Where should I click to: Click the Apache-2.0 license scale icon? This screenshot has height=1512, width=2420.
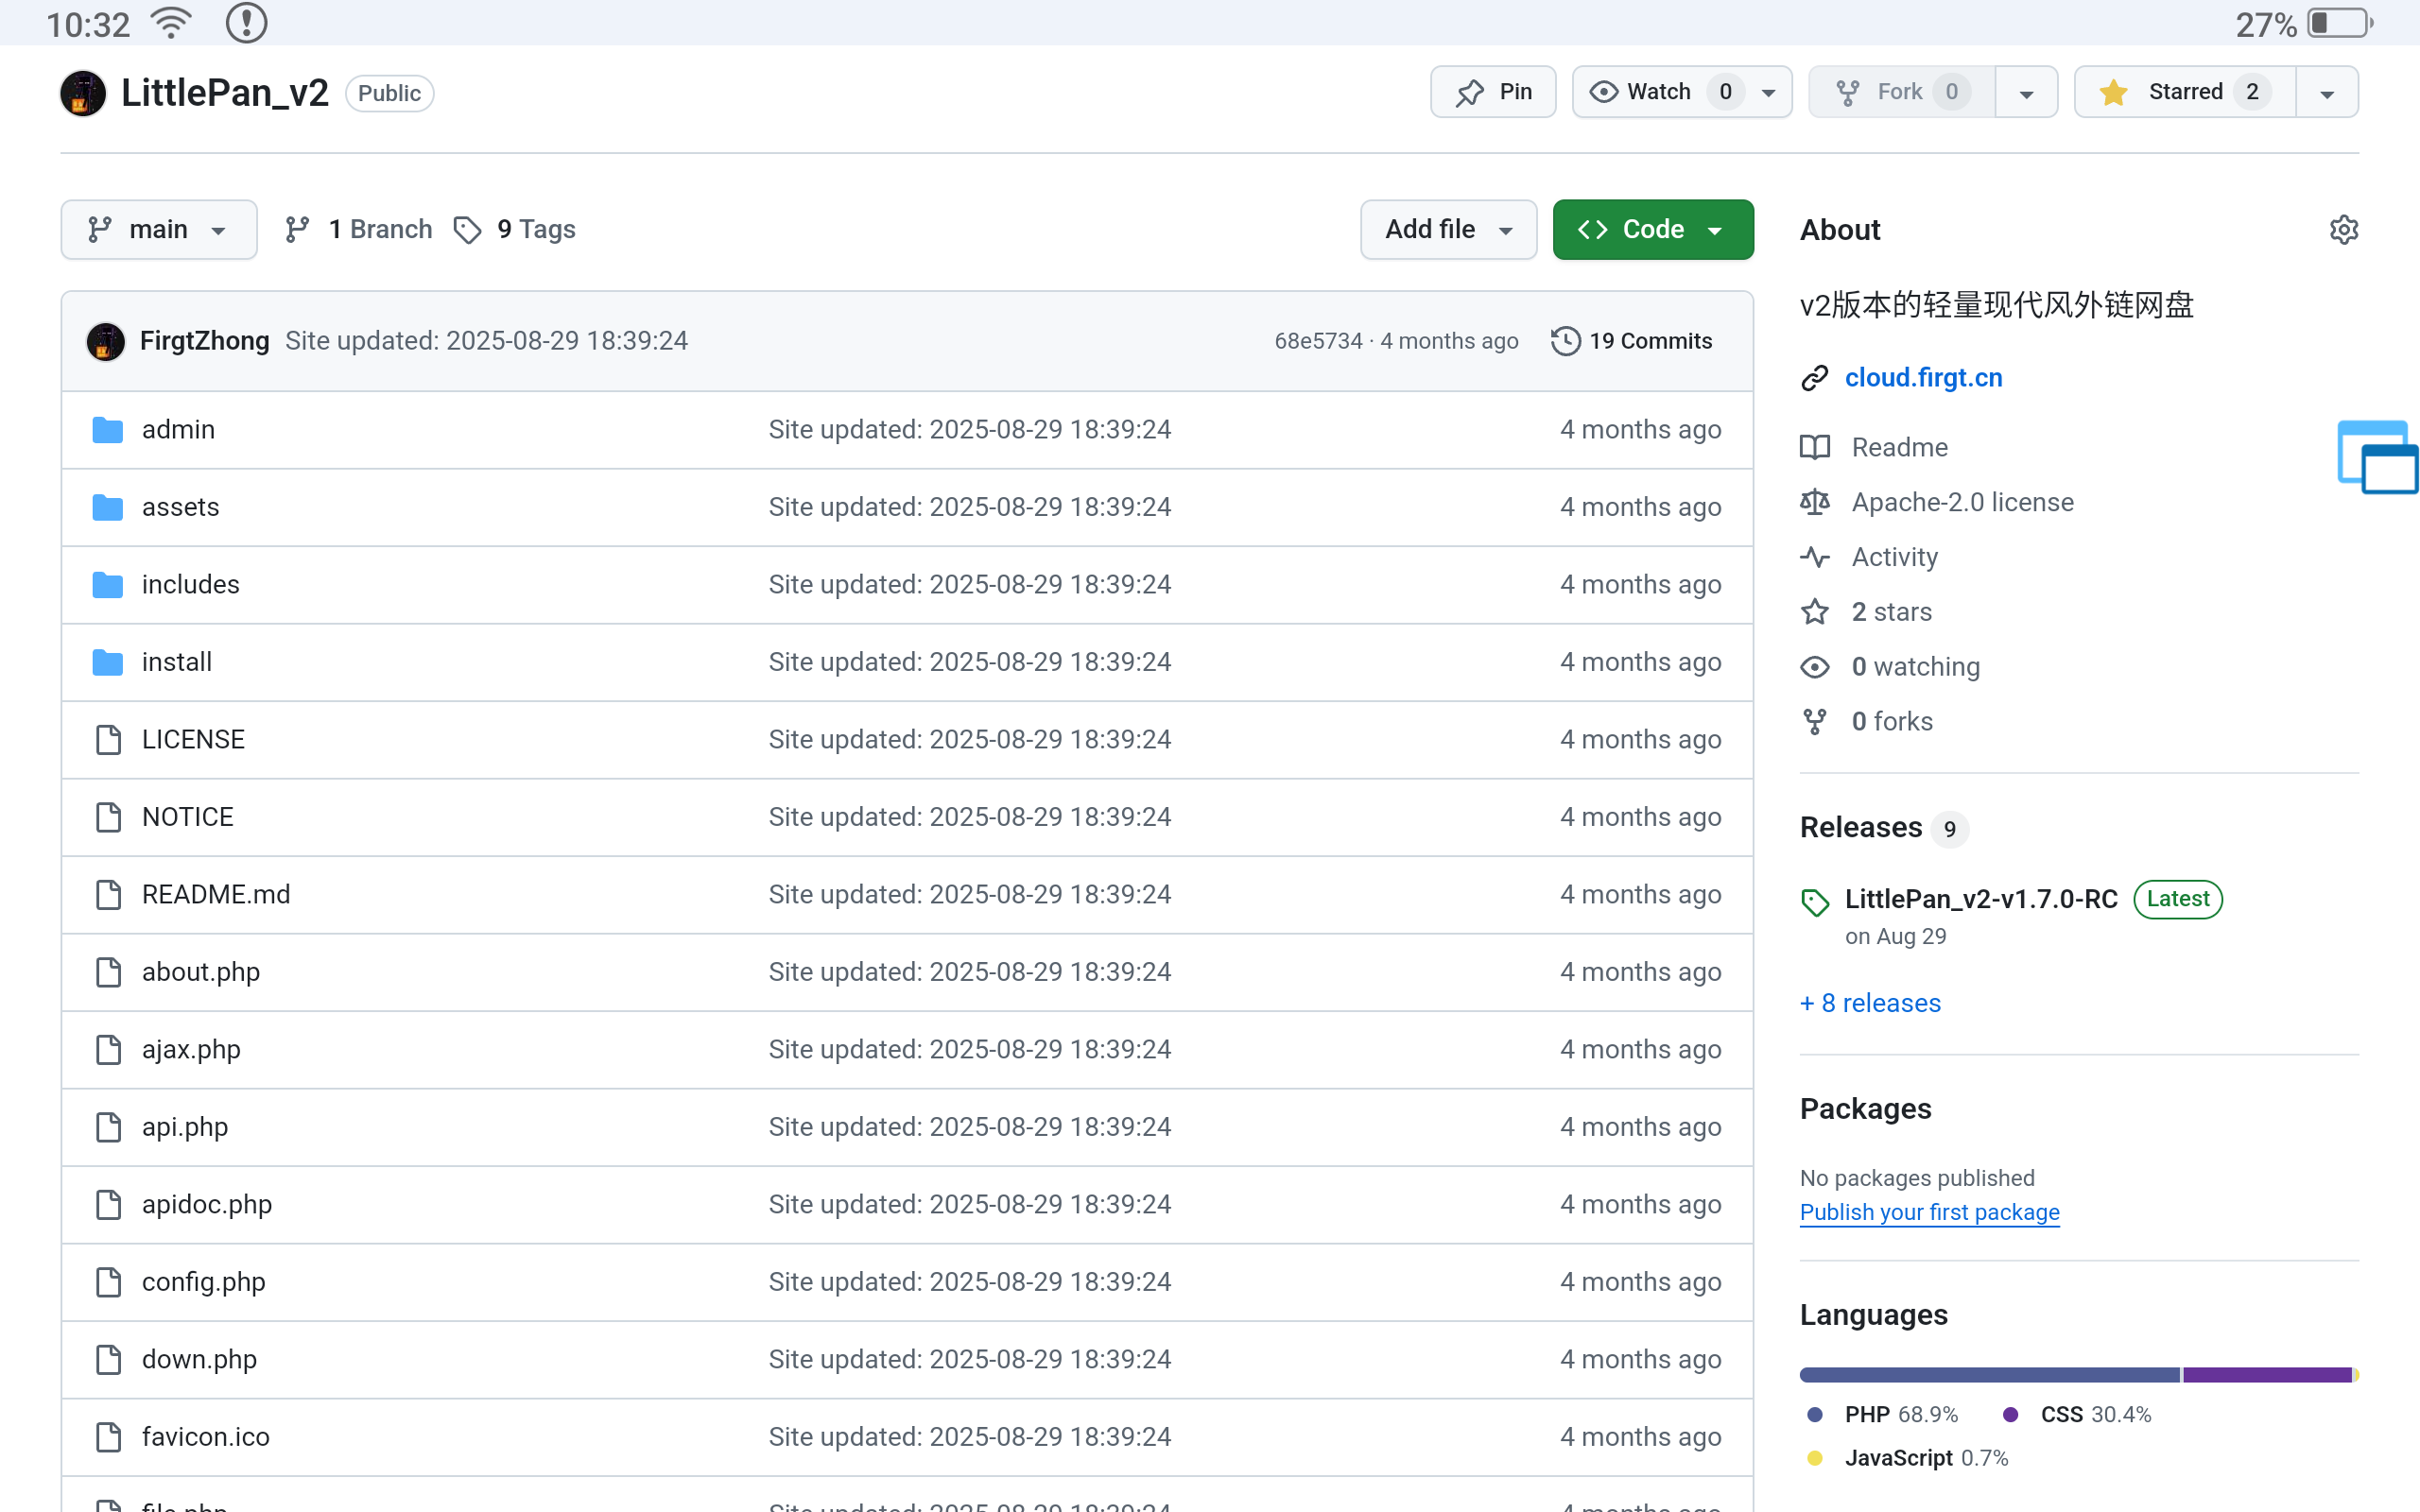[x=1814, y=502]
